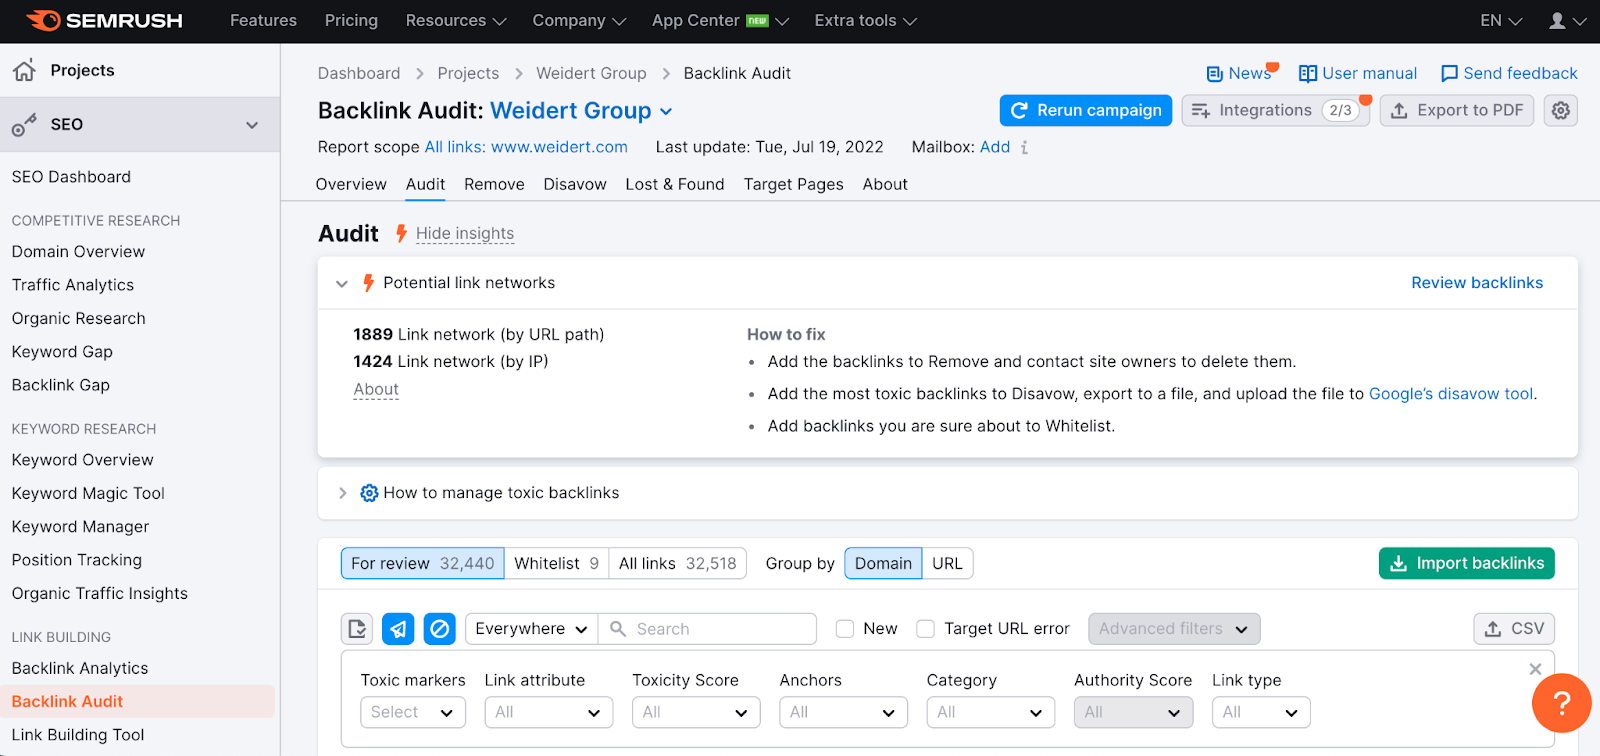Open the App Center menu
This screenshot has height=756, width=1600.
point(721,20)
